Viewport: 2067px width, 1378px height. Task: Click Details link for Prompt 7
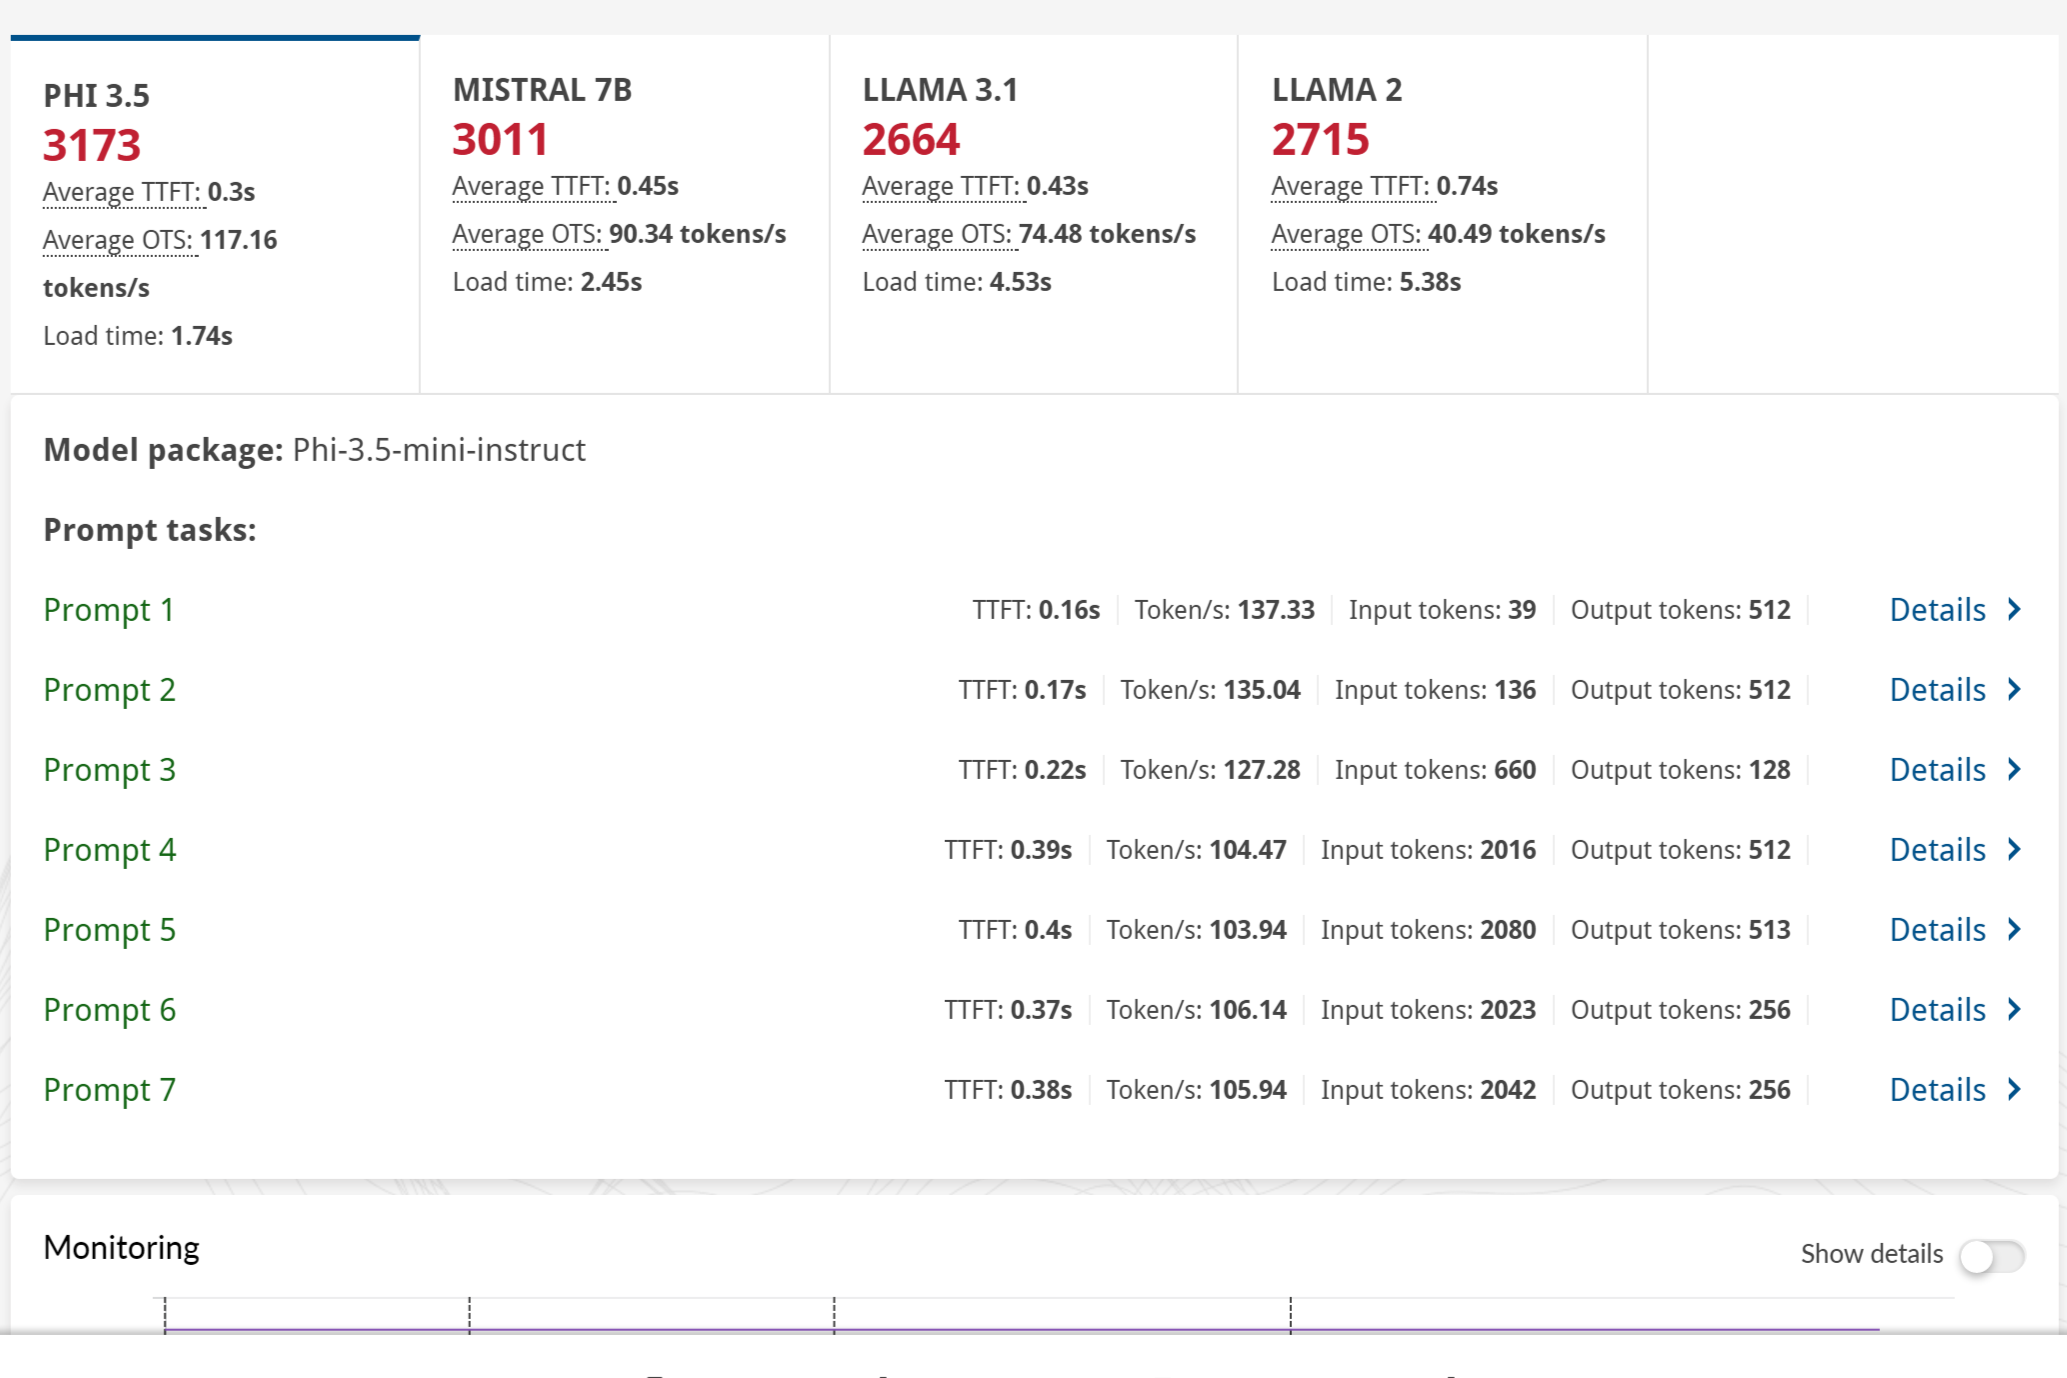tap(1937, 1090)
